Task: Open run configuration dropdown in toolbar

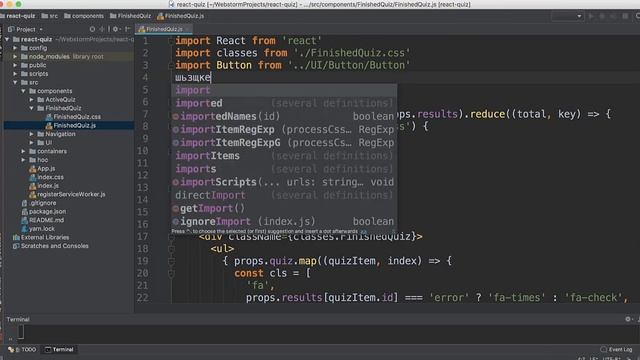Action: (x=567, y=16)
